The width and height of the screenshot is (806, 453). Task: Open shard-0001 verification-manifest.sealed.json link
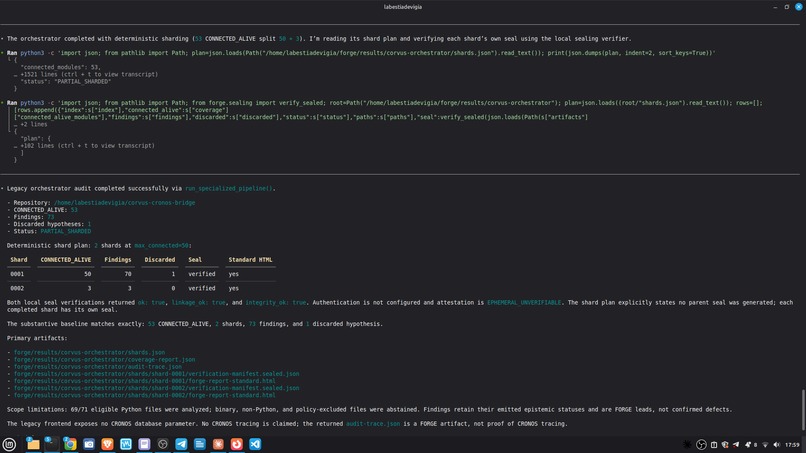tap(156, 374)
